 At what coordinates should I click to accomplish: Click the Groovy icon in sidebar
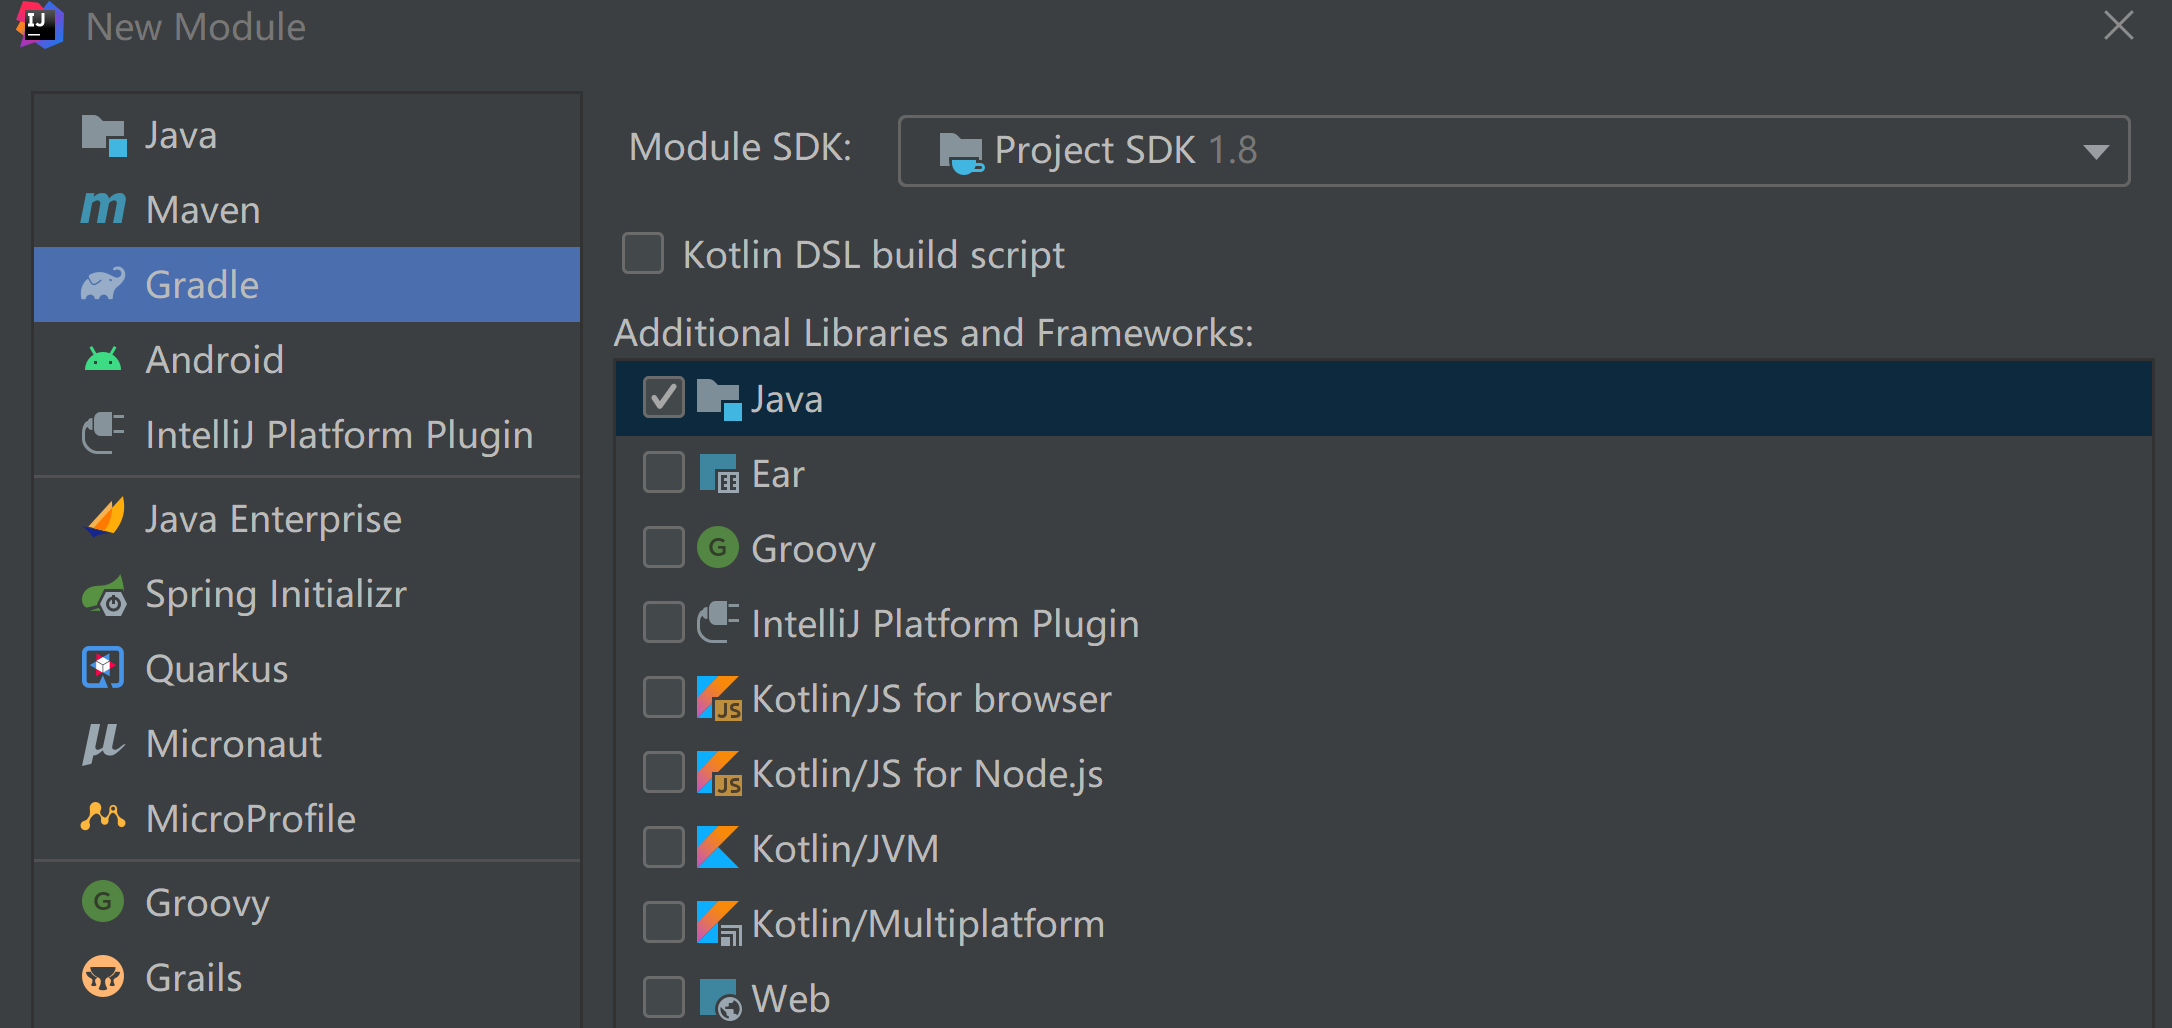coord(103,902)
